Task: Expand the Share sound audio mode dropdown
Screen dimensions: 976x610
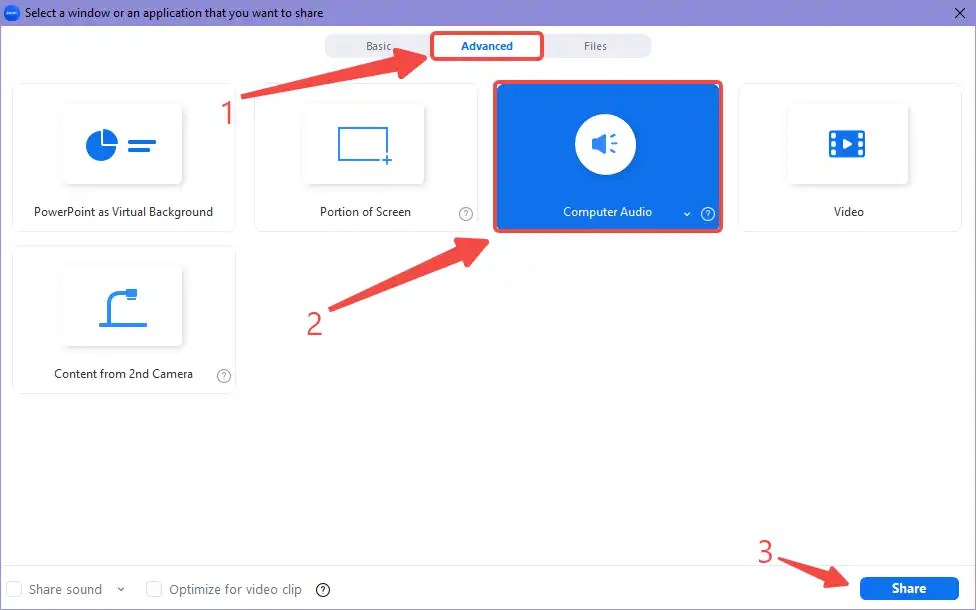Action: pos(121,590)
